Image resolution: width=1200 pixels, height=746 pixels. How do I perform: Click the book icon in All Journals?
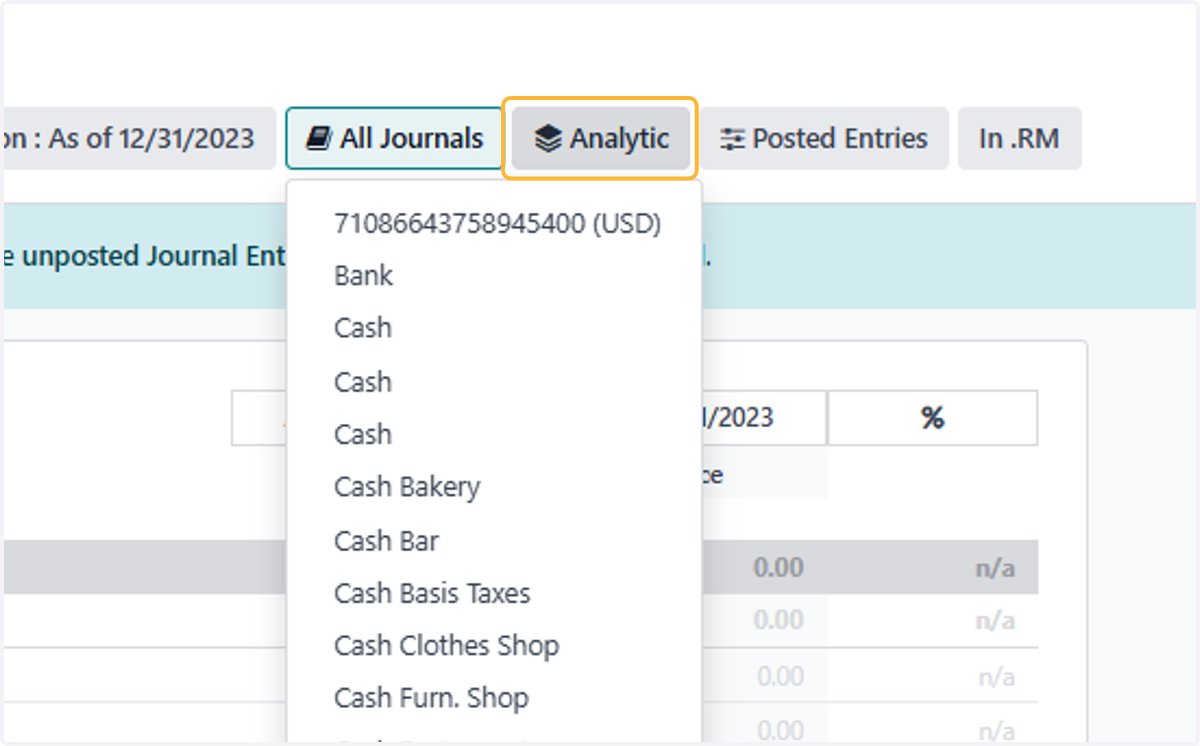[x=319, y=139]
